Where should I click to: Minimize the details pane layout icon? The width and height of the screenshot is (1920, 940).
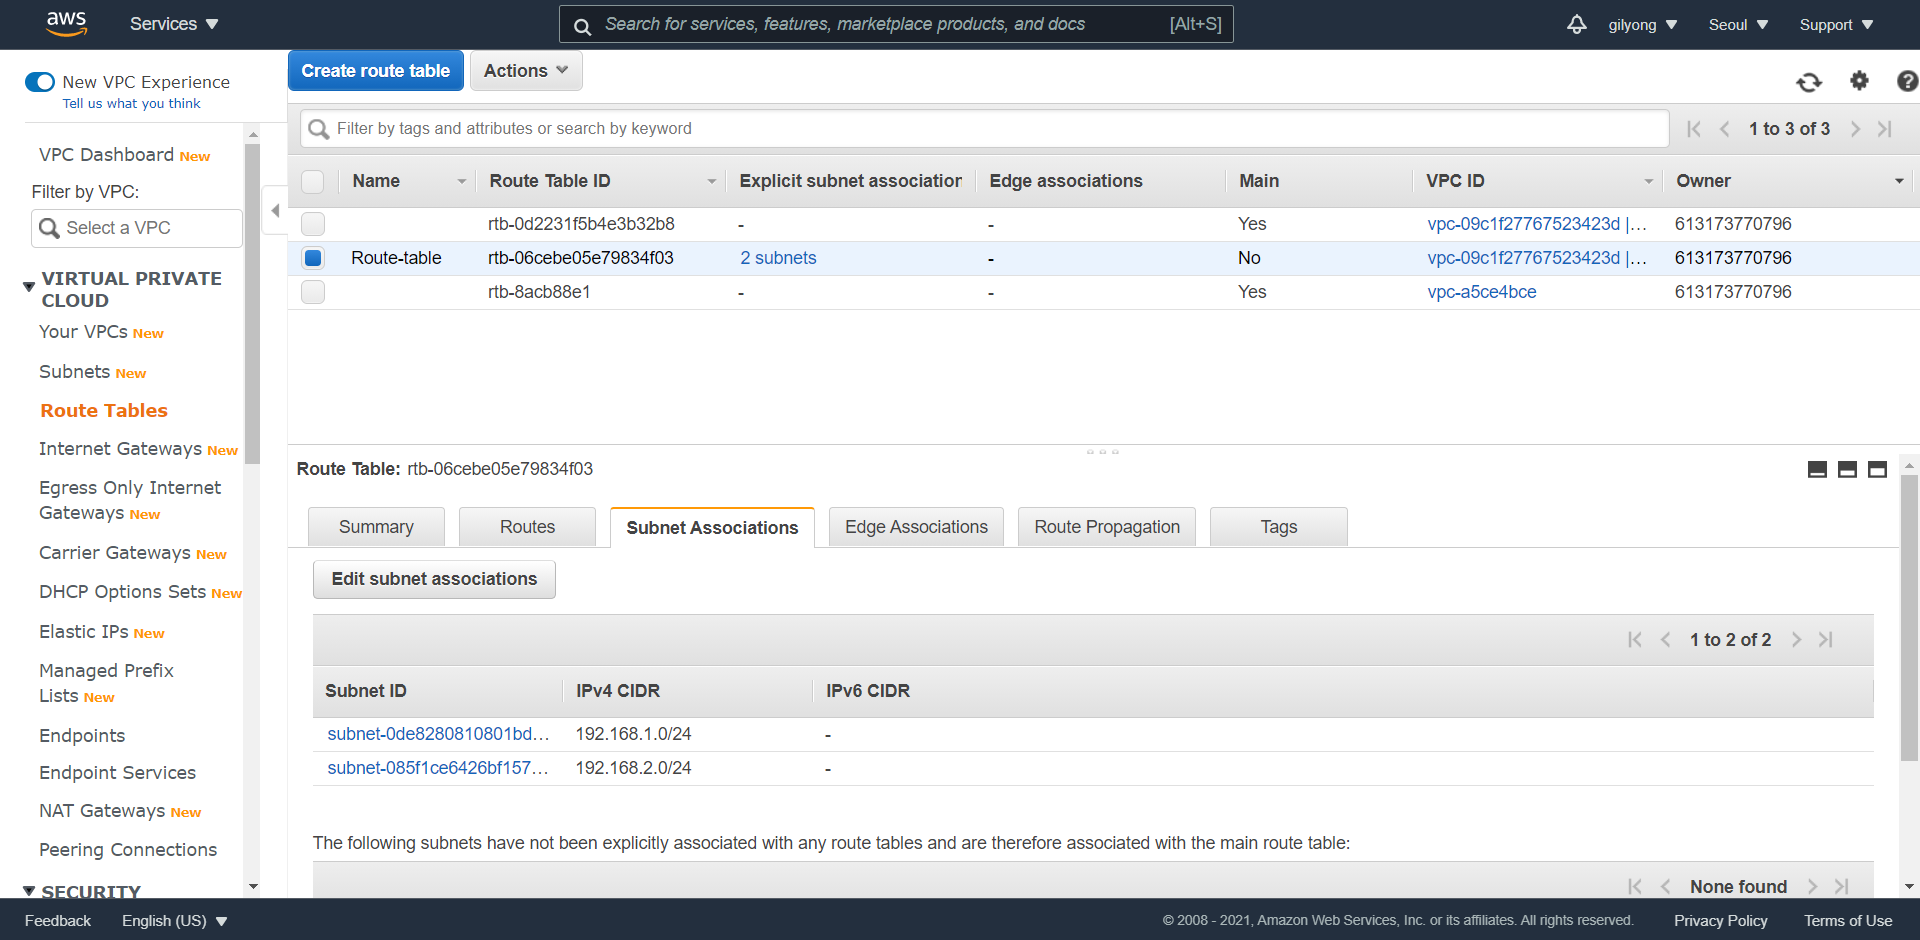1817,469
